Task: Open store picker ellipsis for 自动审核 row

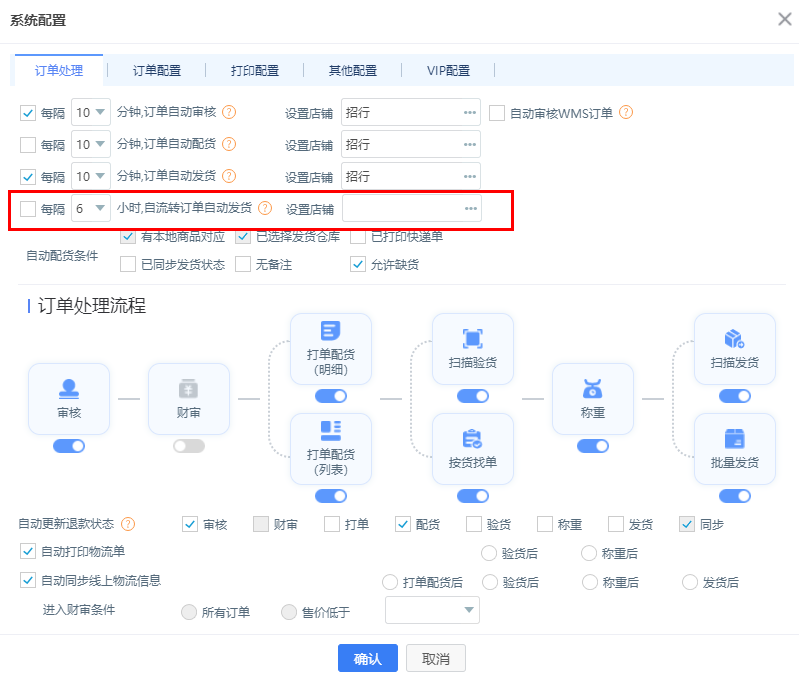Action: click(x=470, y=113)
